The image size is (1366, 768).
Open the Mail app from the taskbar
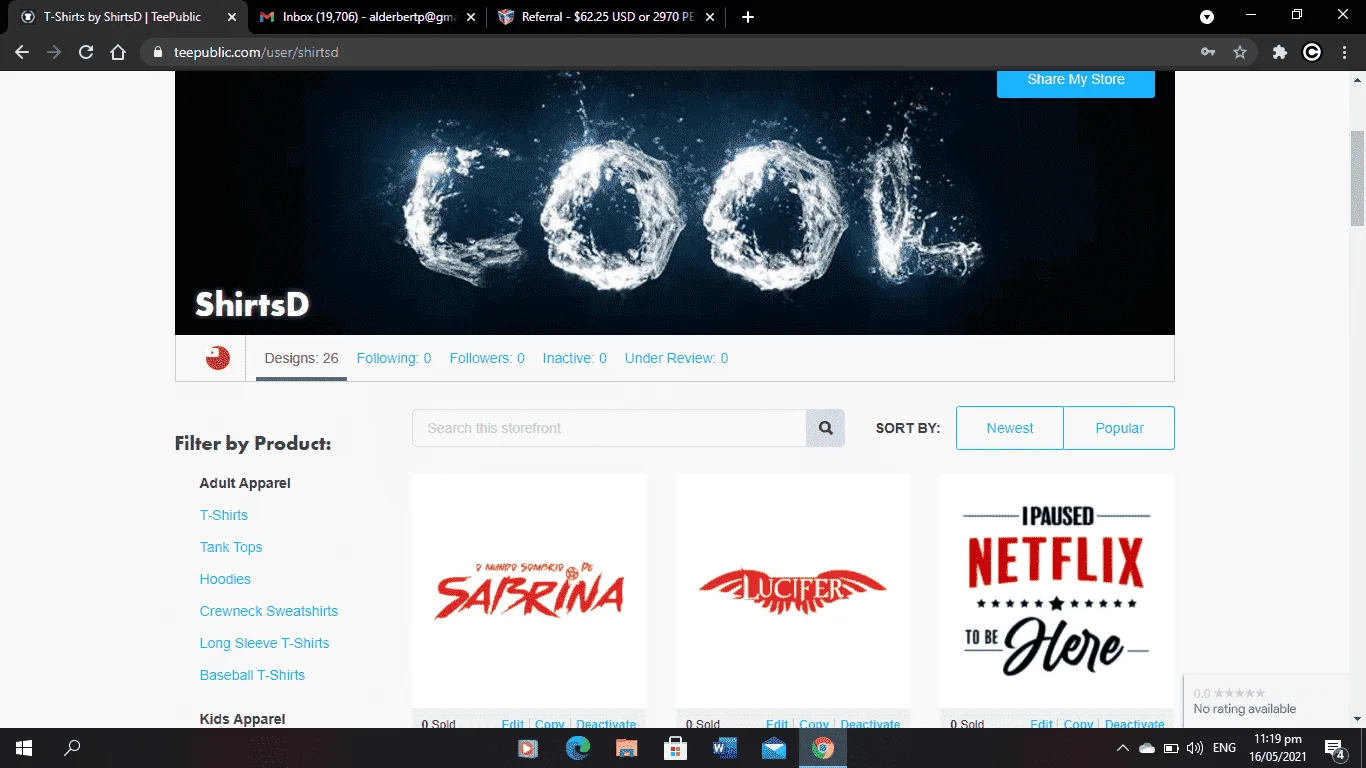773,748
